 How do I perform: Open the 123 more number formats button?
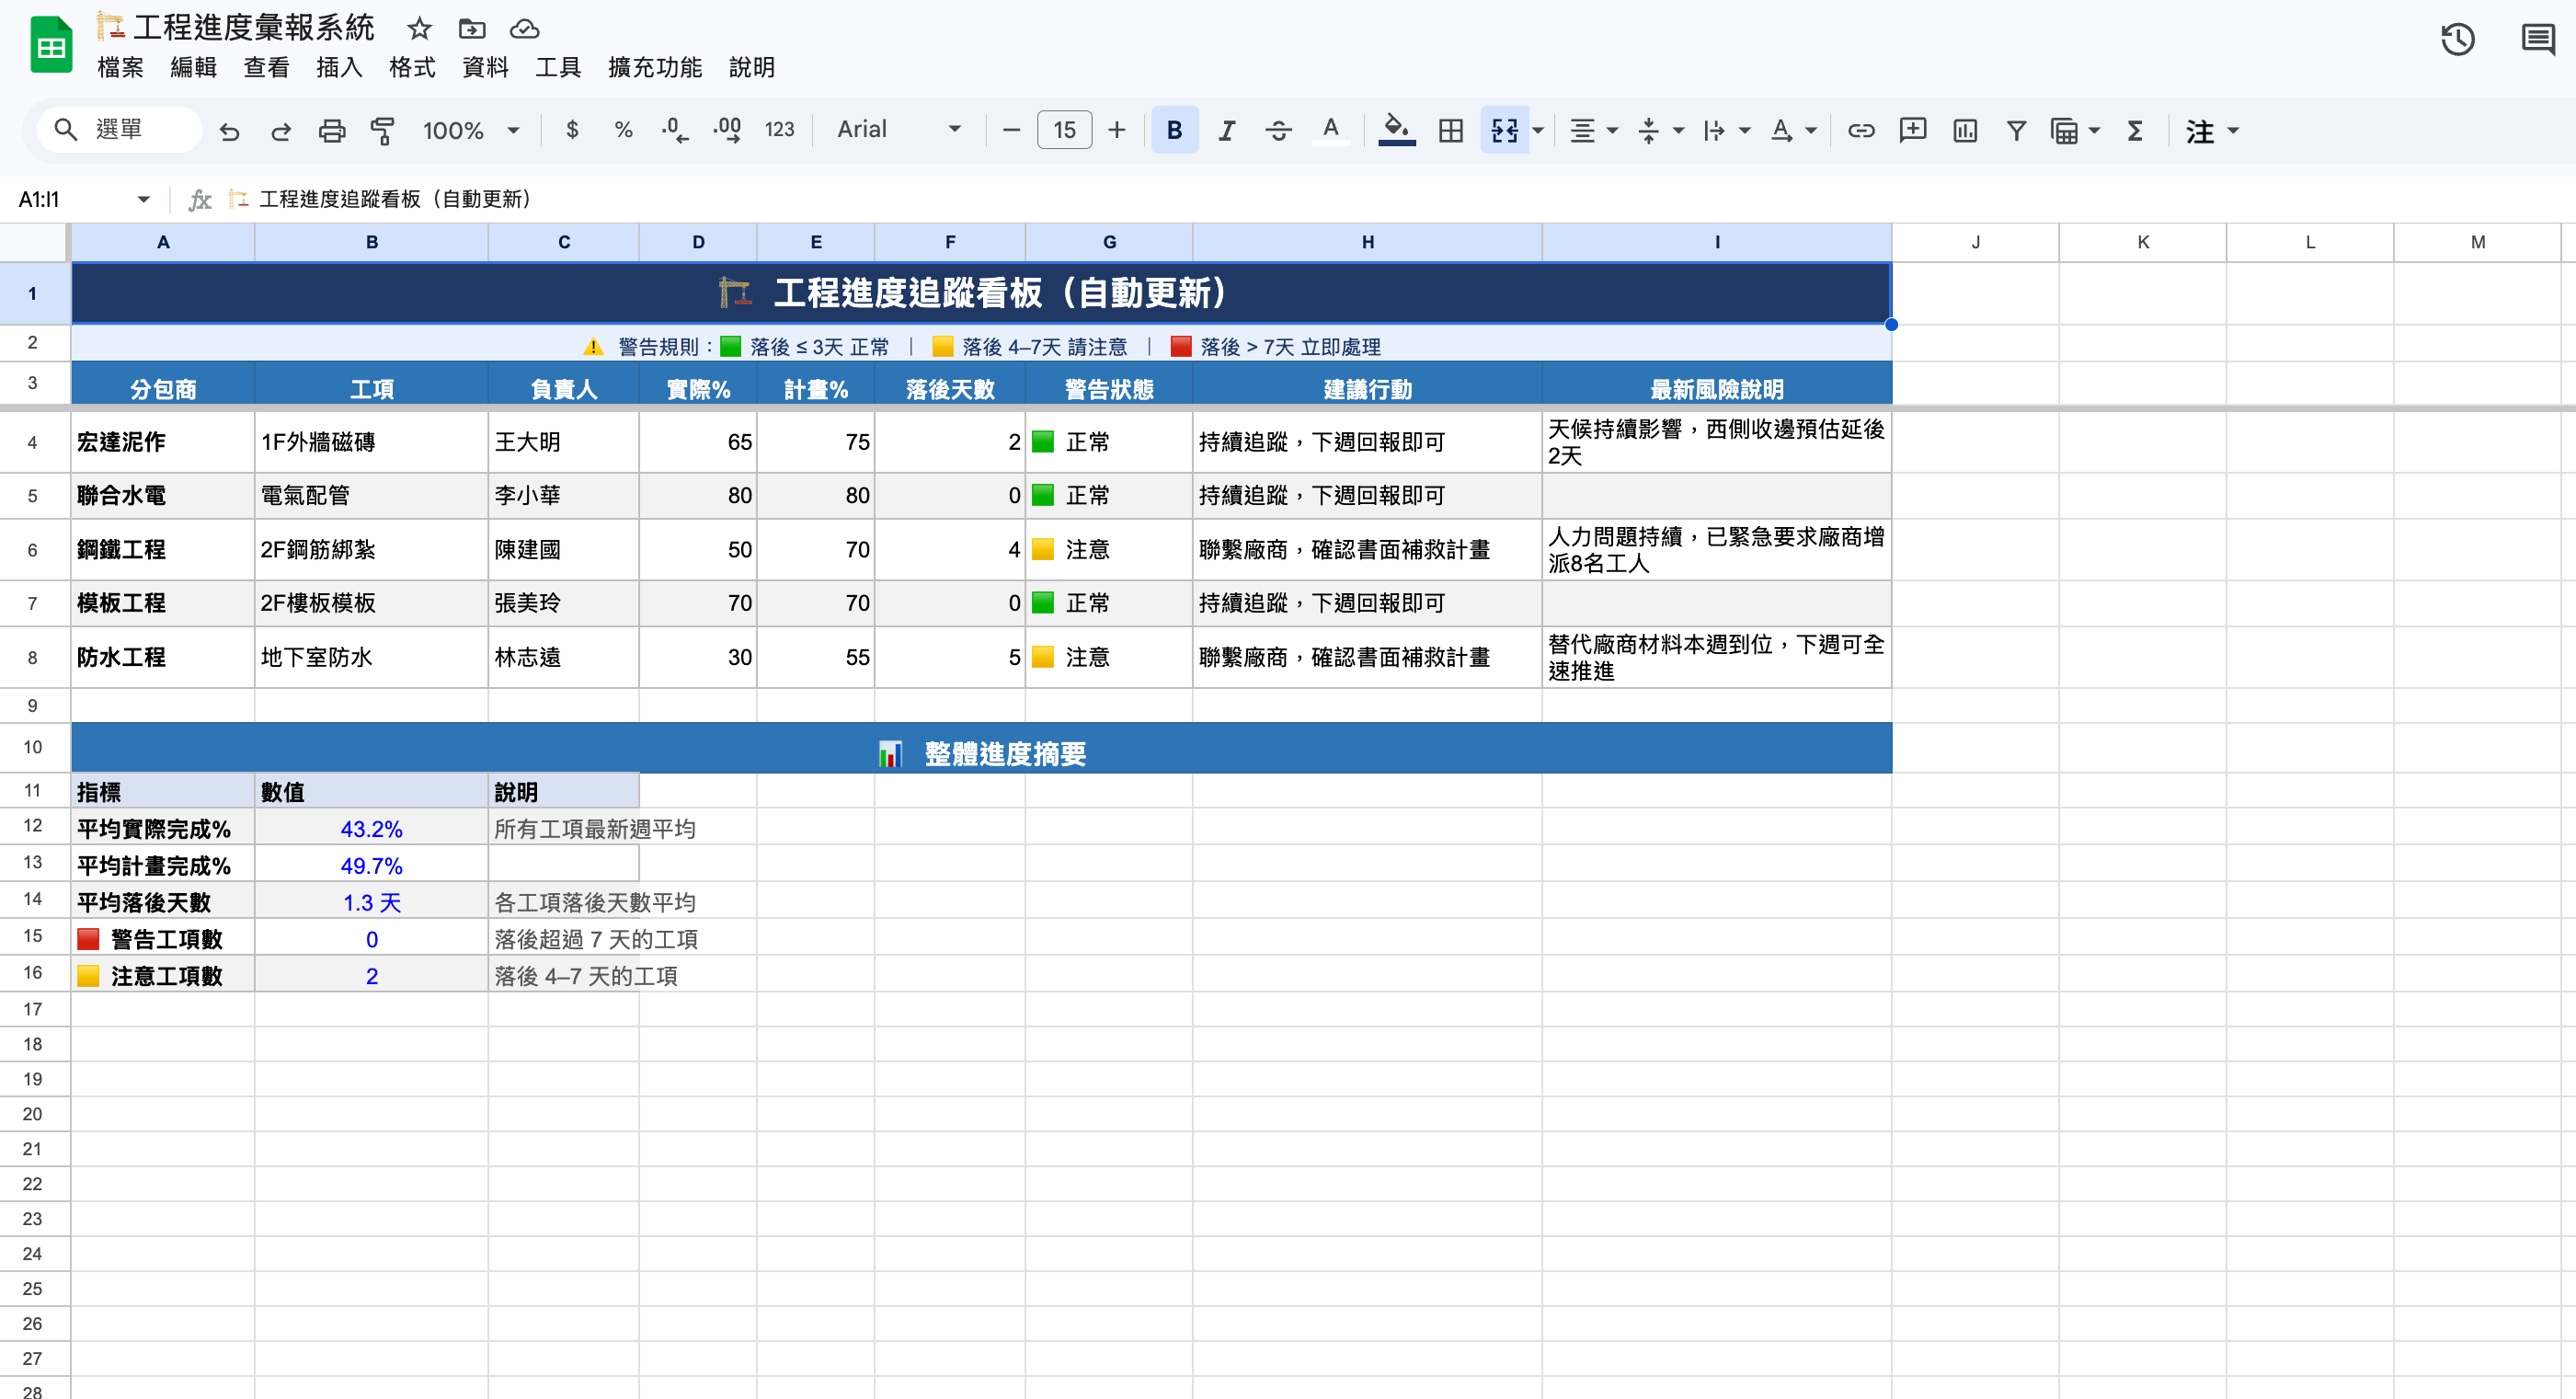[779, 130]
